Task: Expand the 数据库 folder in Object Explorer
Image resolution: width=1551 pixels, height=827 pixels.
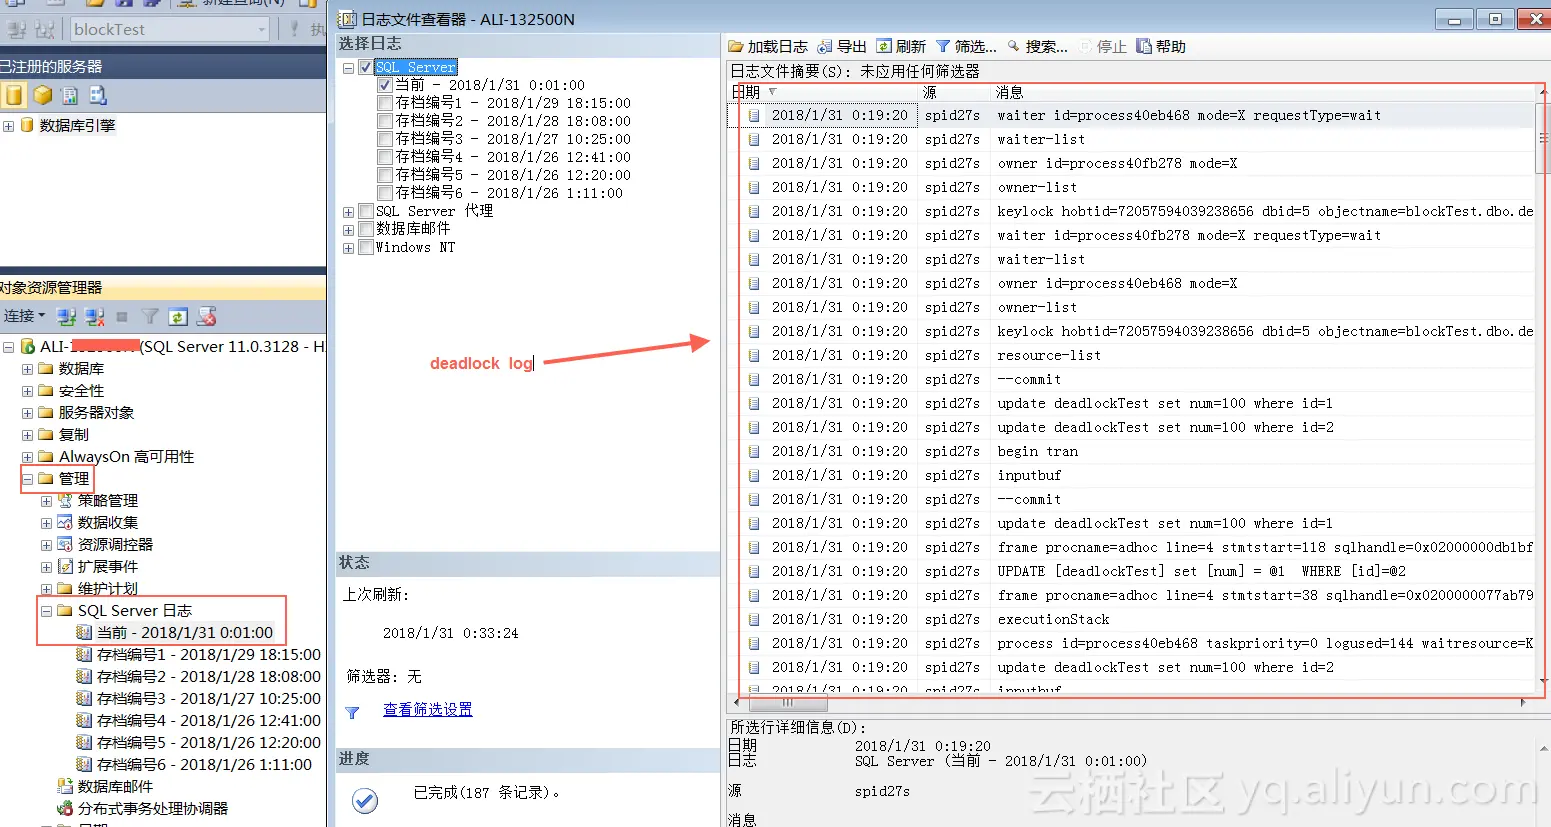Action: 27,369
